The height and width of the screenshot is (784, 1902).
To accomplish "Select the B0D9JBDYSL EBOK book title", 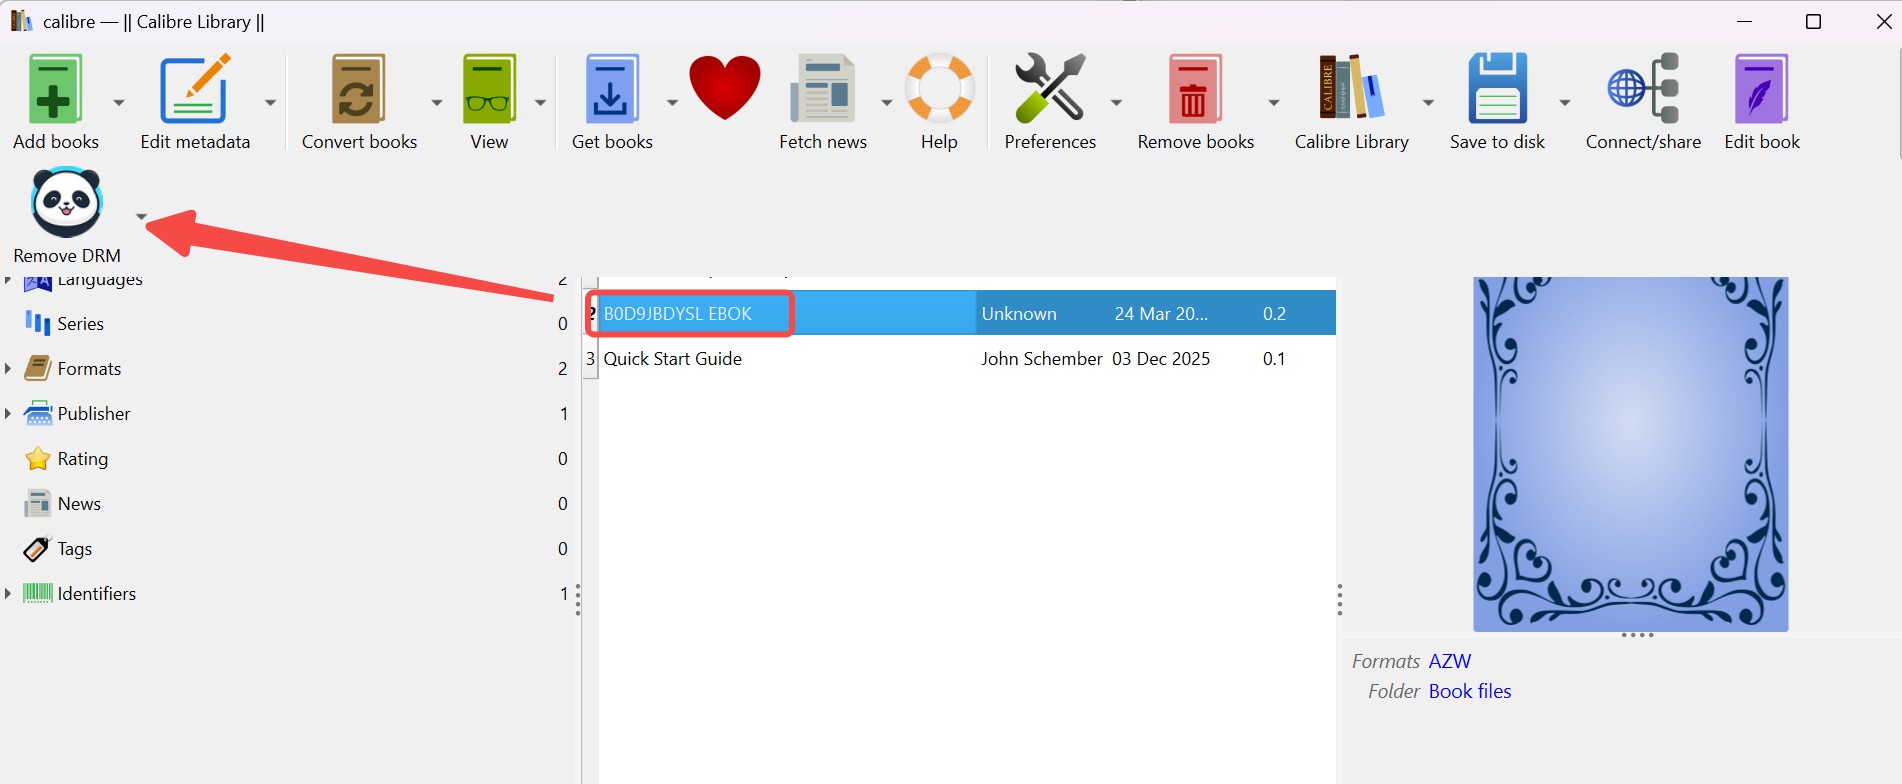I will click(x=678, y=313).
